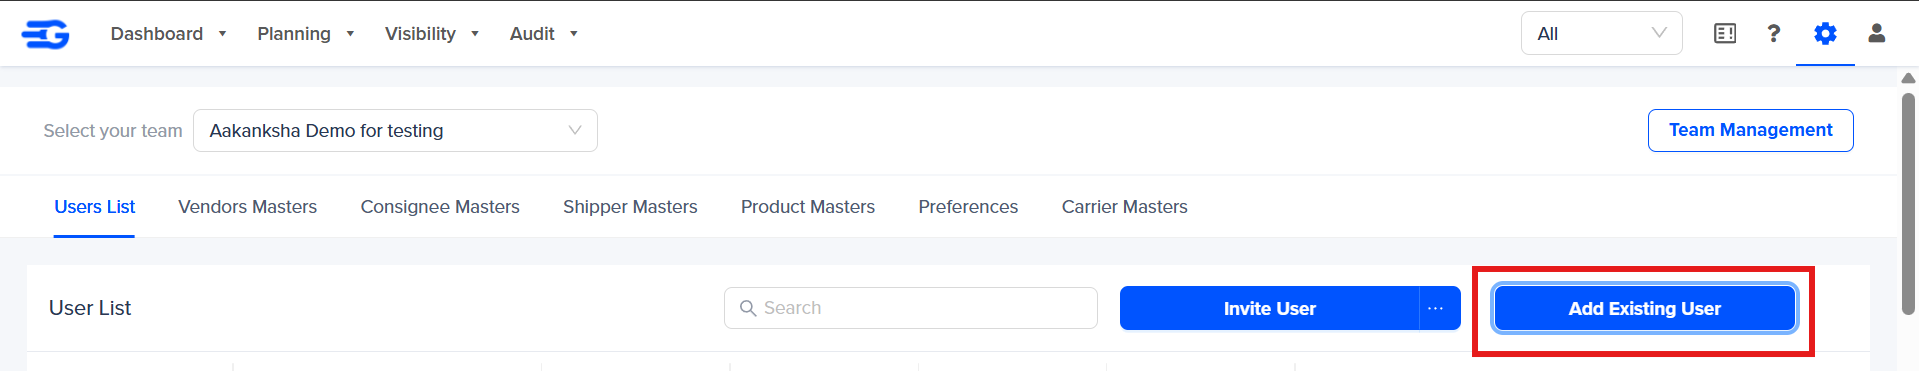The width and height of the screenshot is (1919, 371).
Task: Click the user Search field
Action: click(910, 308)
